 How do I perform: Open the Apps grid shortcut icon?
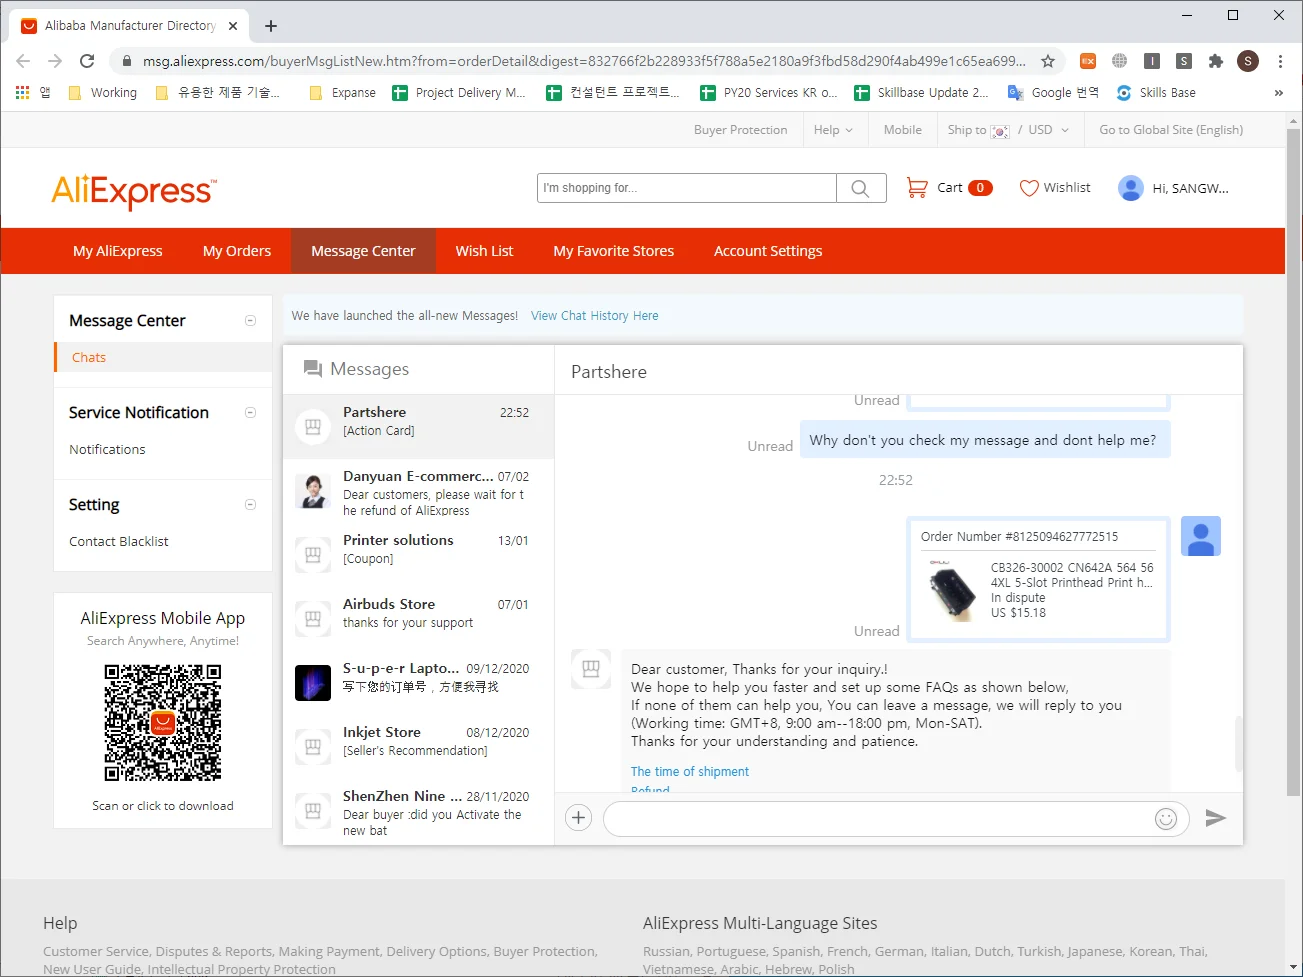[23, 93]
